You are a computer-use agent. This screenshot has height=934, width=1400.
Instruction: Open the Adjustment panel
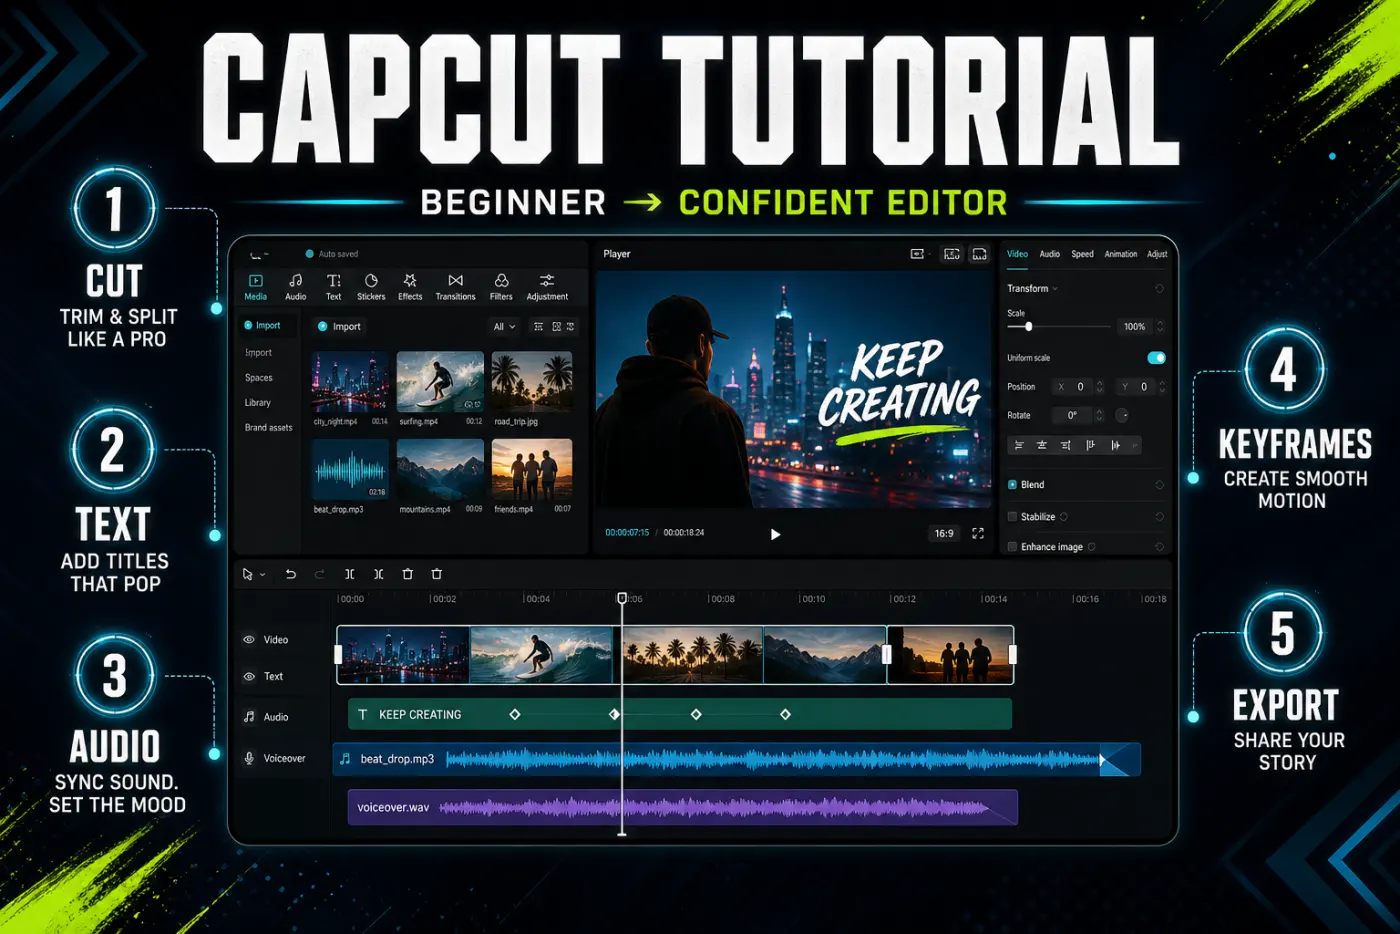pyautogui.click(x=547, y=287)
